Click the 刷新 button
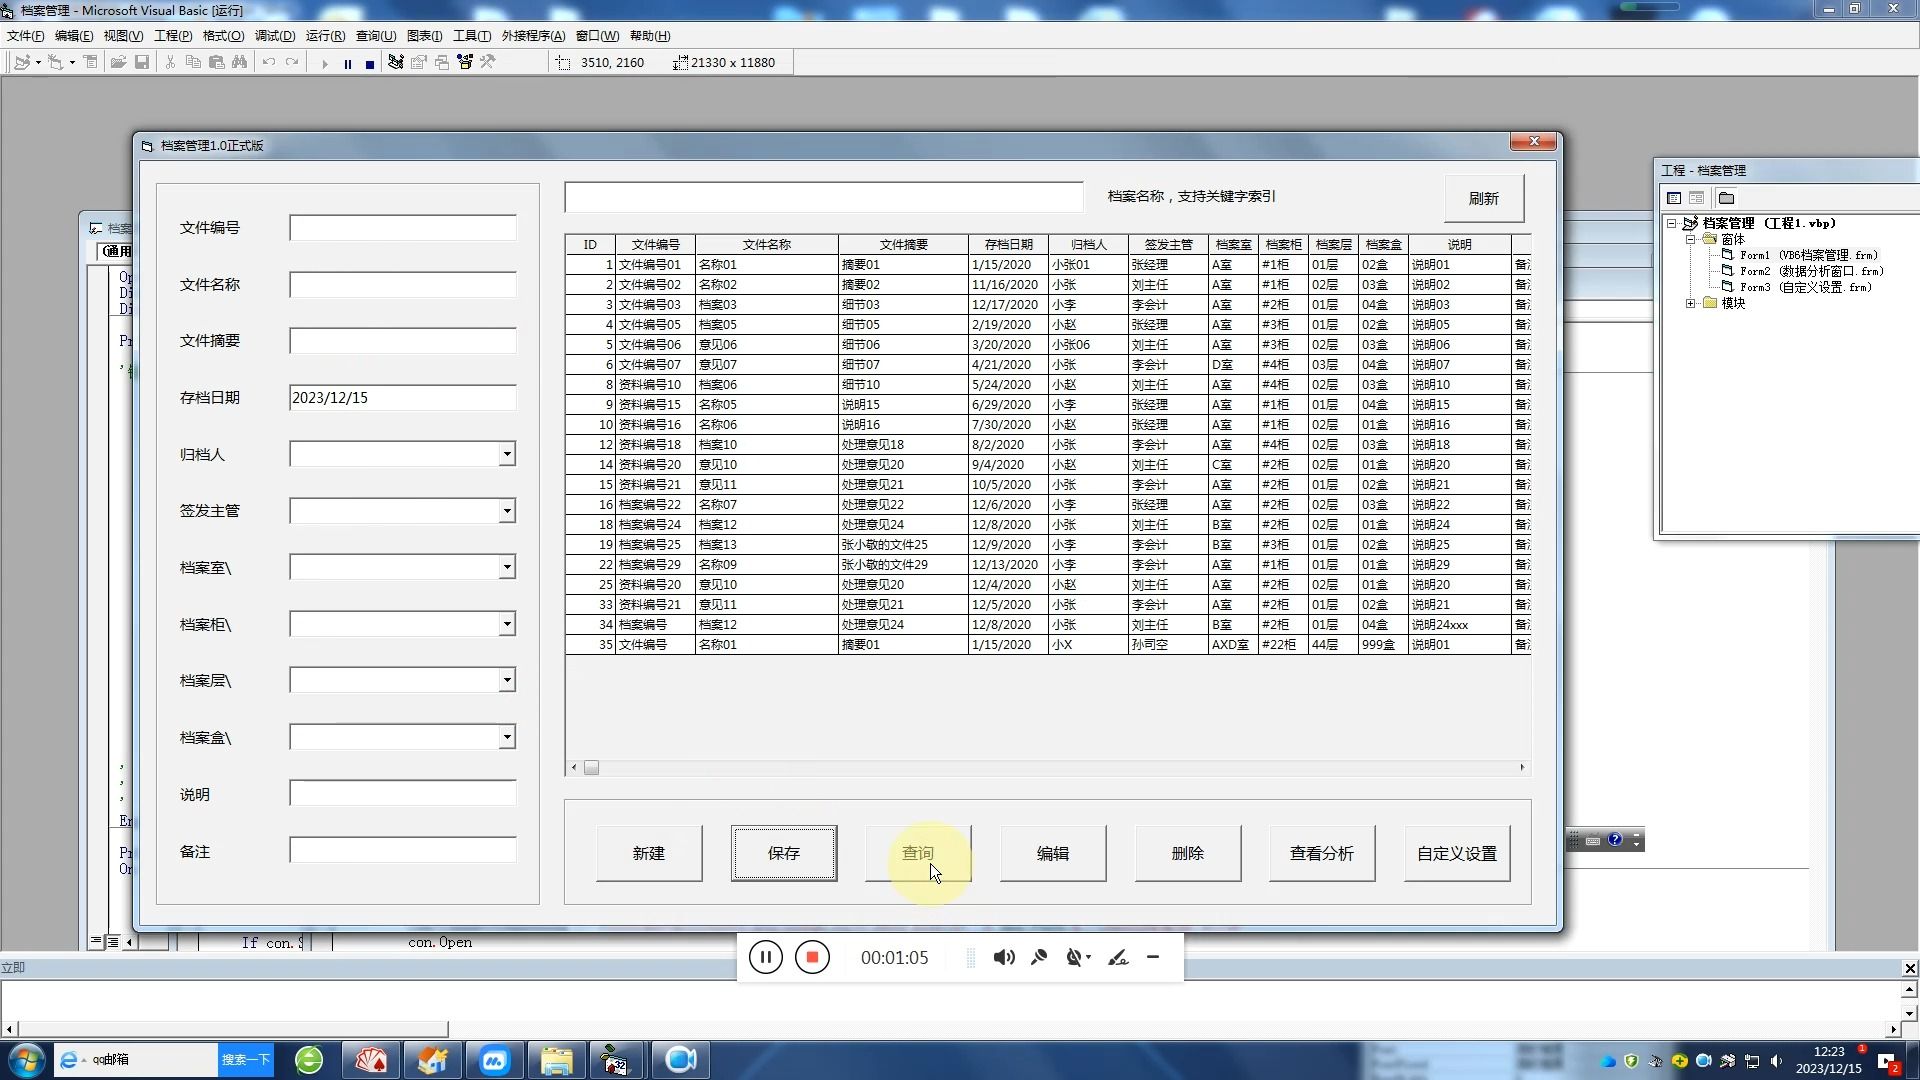This screenshot has width=1920, height=1080. tap(1483, 198)
